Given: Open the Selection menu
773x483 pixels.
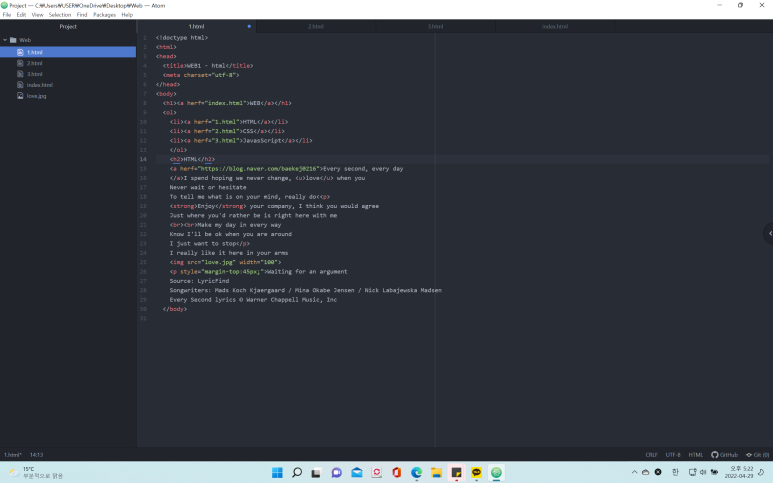Looking at the screenshot, I should pos(60,15).
